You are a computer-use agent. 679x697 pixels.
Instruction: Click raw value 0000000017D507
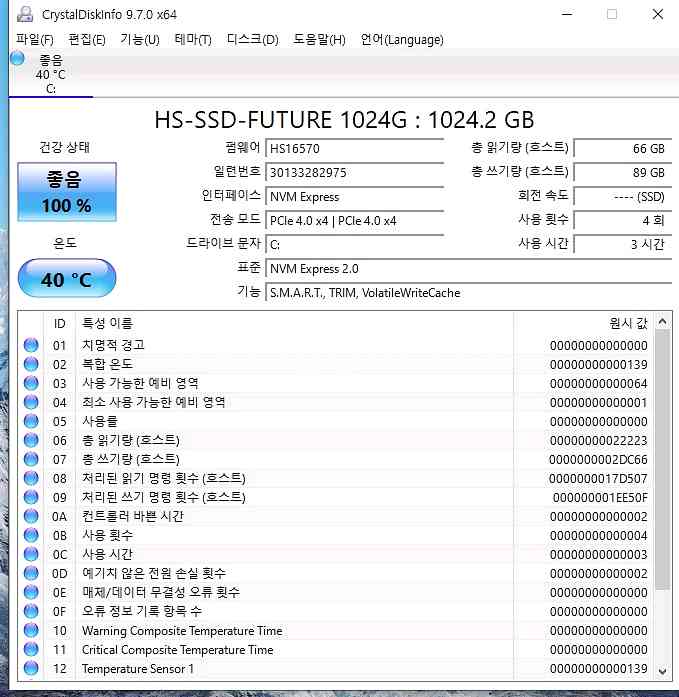point(598,478)
